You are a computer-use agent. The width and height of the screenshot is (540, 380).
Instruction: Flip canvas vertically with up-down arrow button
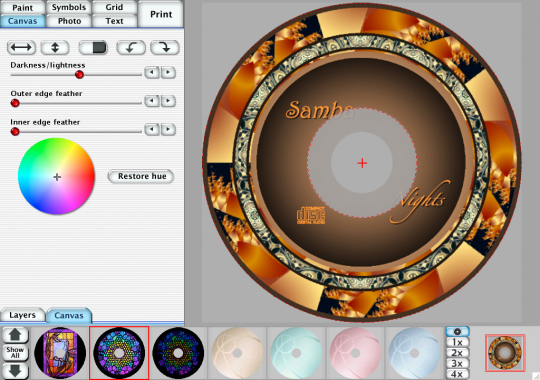pos(55,48)
